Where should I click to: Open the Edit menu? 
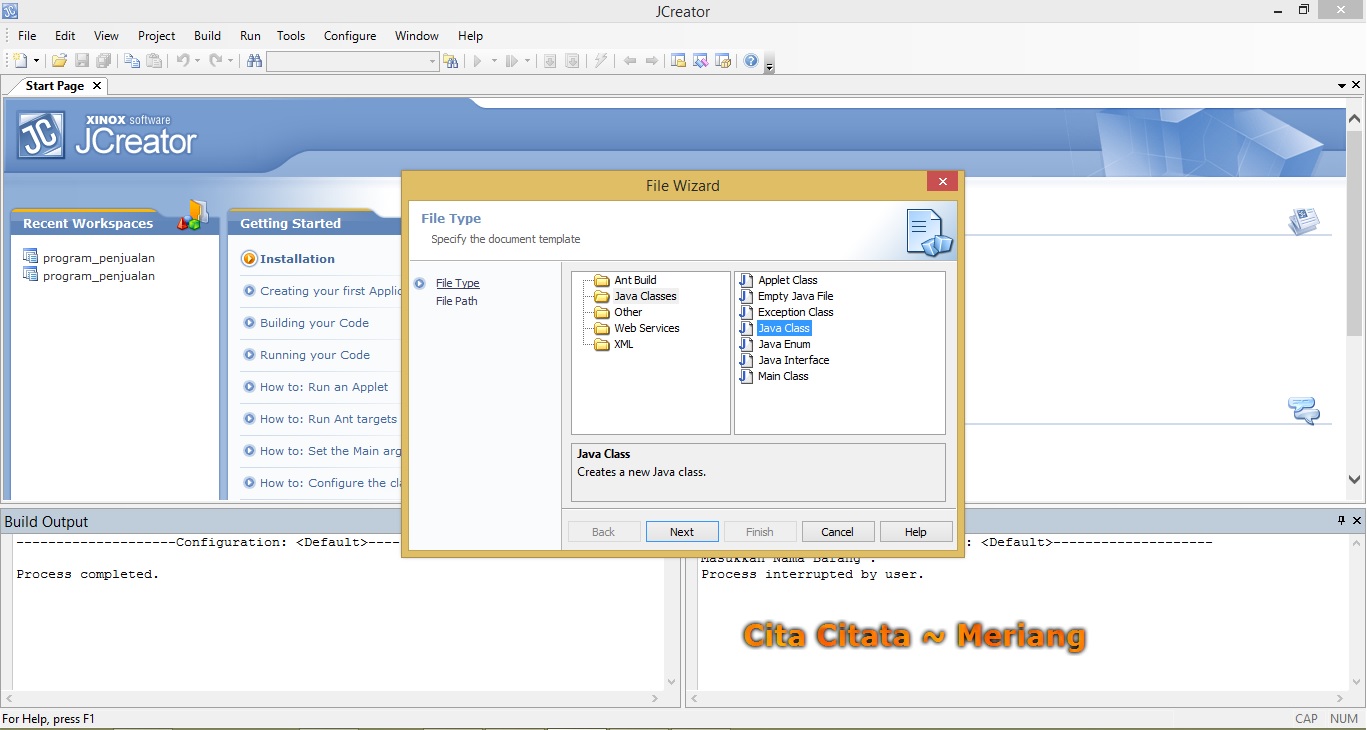coord(65,35)
